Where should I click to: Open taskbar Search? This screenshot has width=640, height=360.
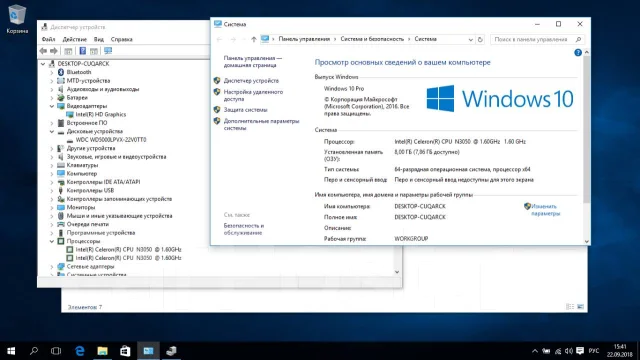(x=34, y=351)
